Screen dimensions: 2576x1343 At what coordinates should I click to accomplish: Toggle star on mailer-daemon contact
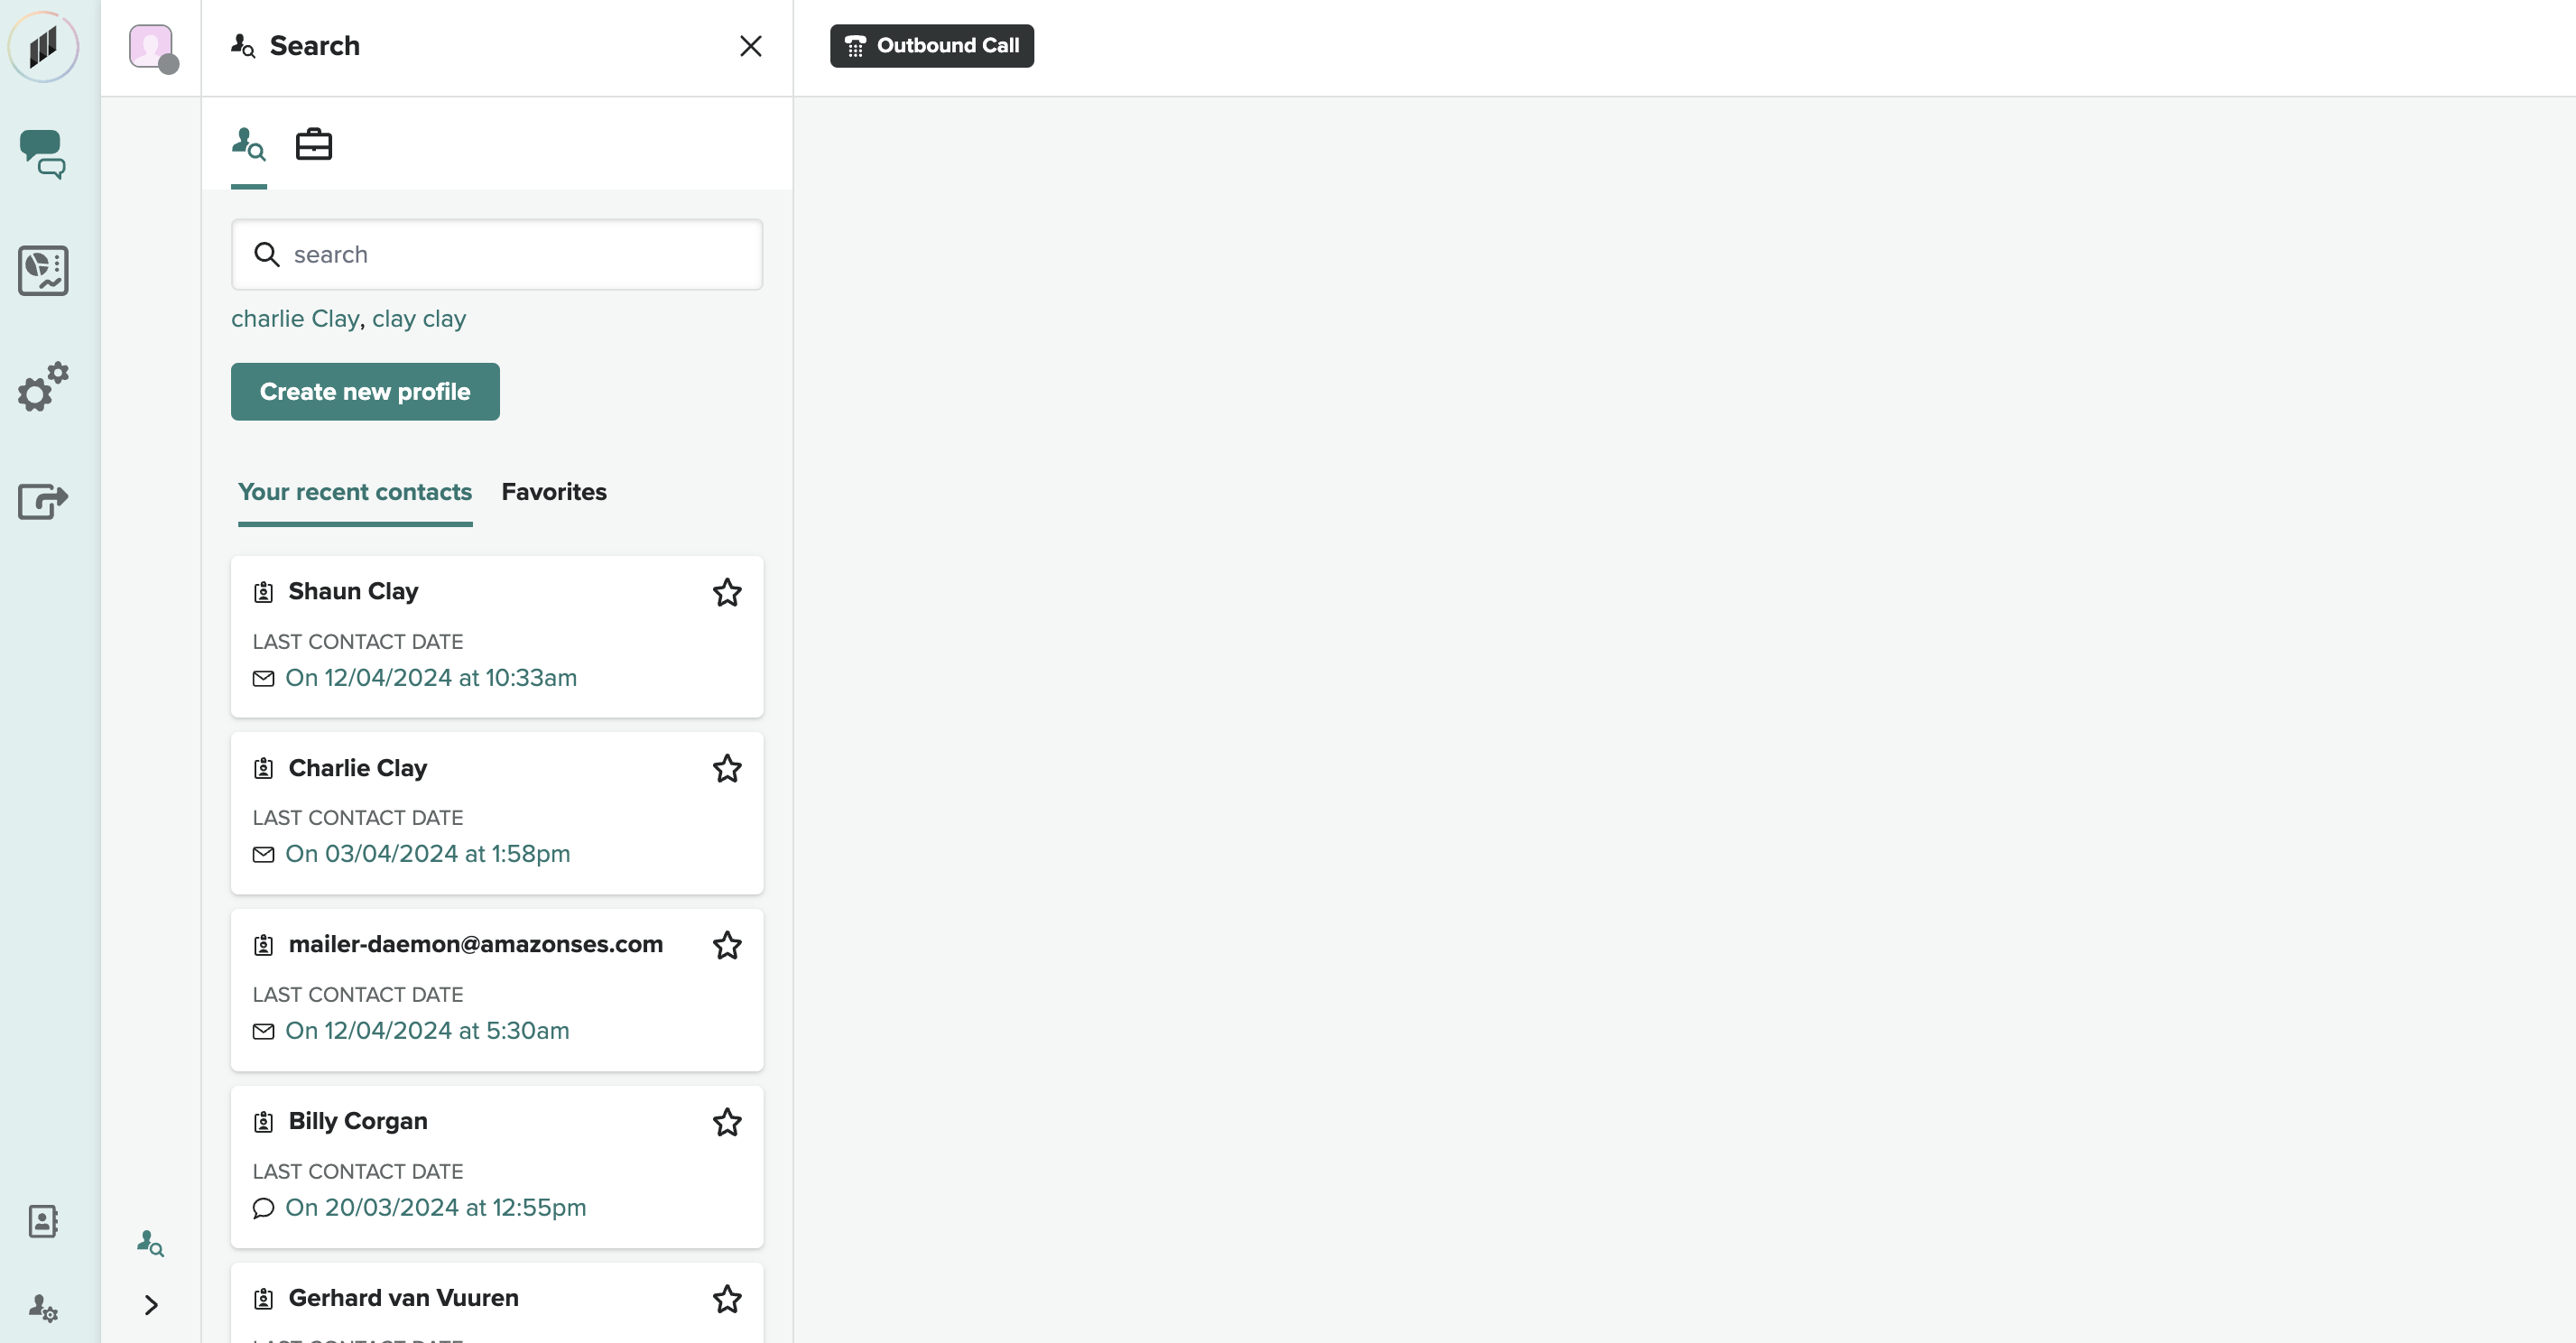pos(727,945)
